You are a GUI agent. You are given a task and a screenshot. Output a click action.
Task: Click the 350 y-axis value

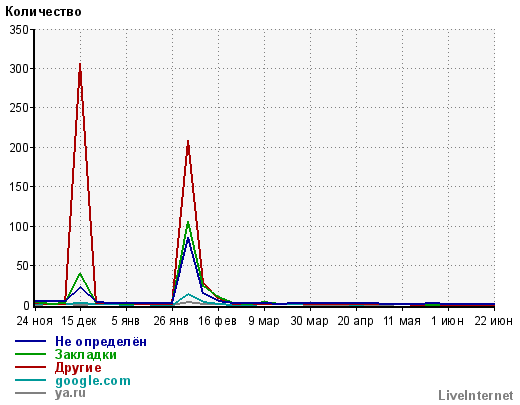coord(19,30)
